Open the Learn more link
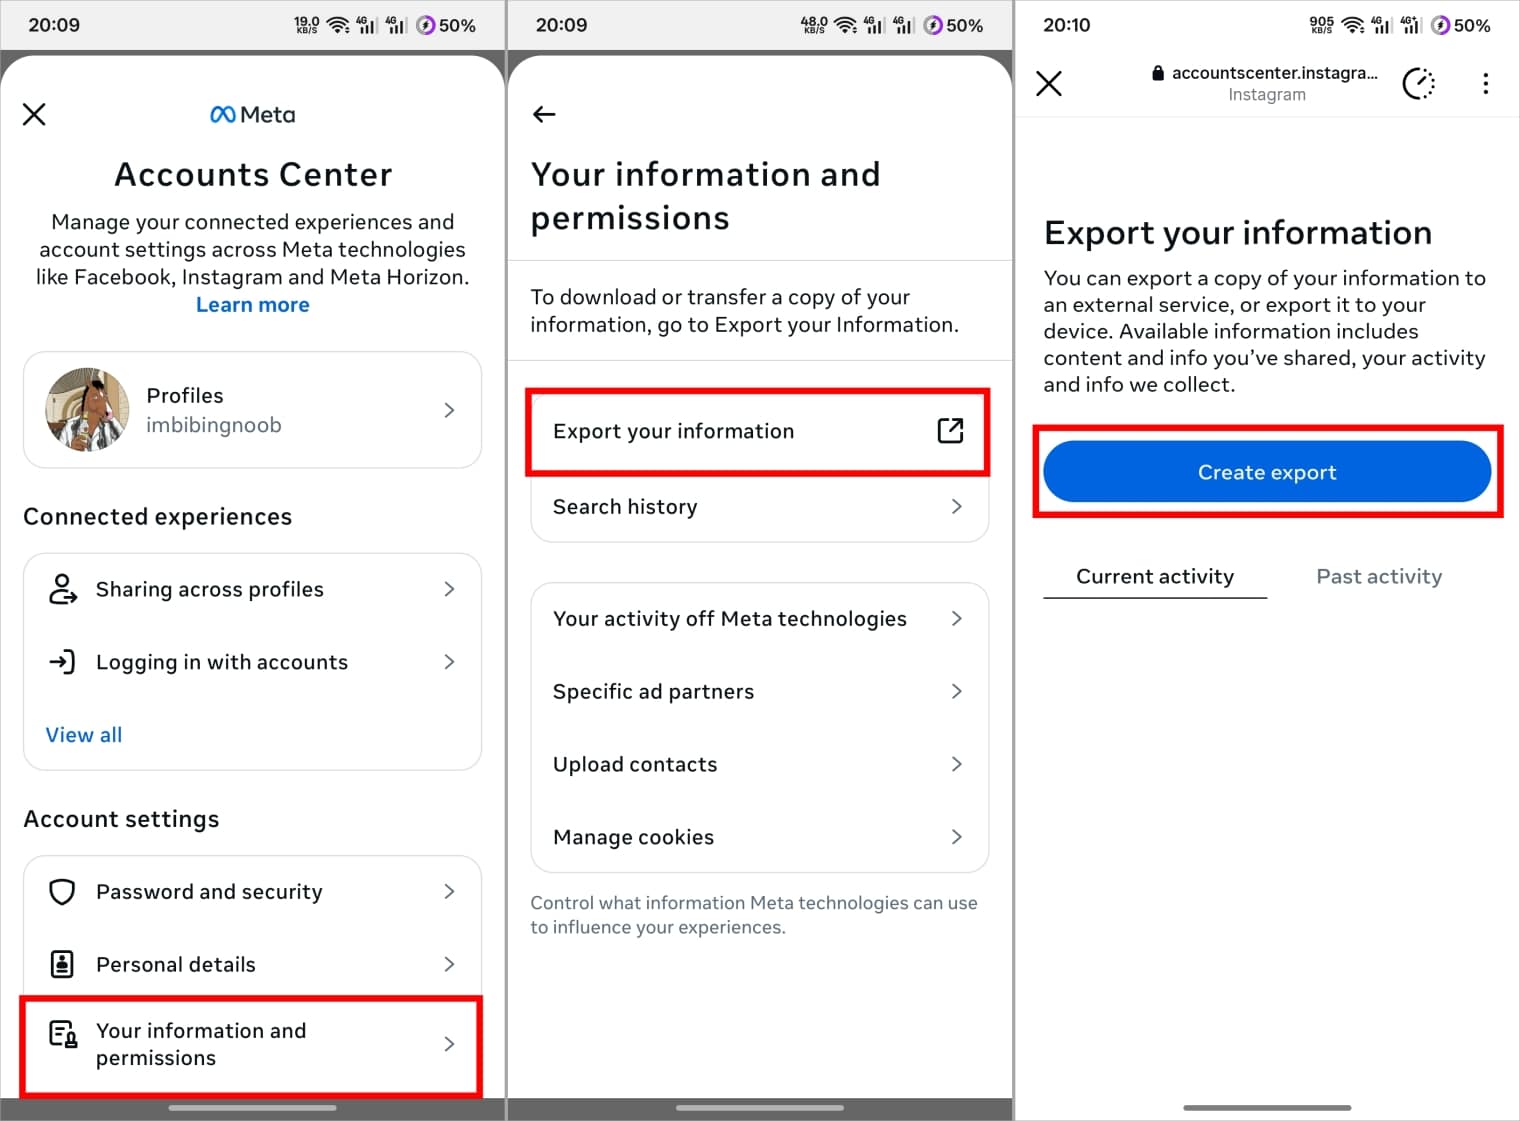Screen dimensions: 1520x1121 (252, 304)
